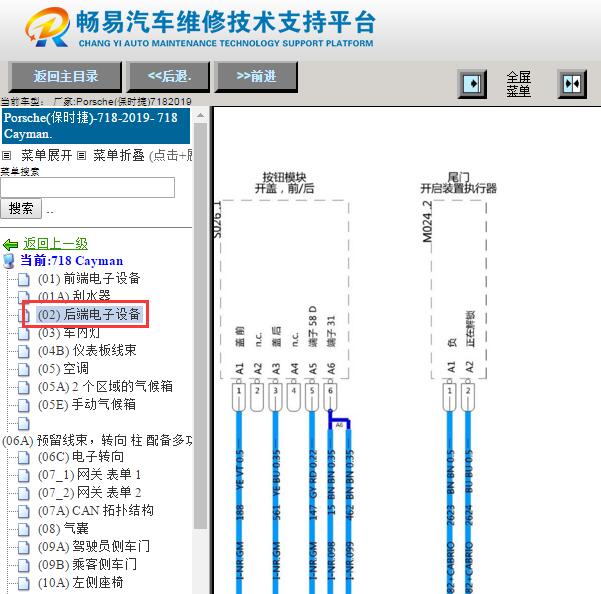Click the green back arrow icon
This screenshot has height=594, width=601.
[10, 244]
